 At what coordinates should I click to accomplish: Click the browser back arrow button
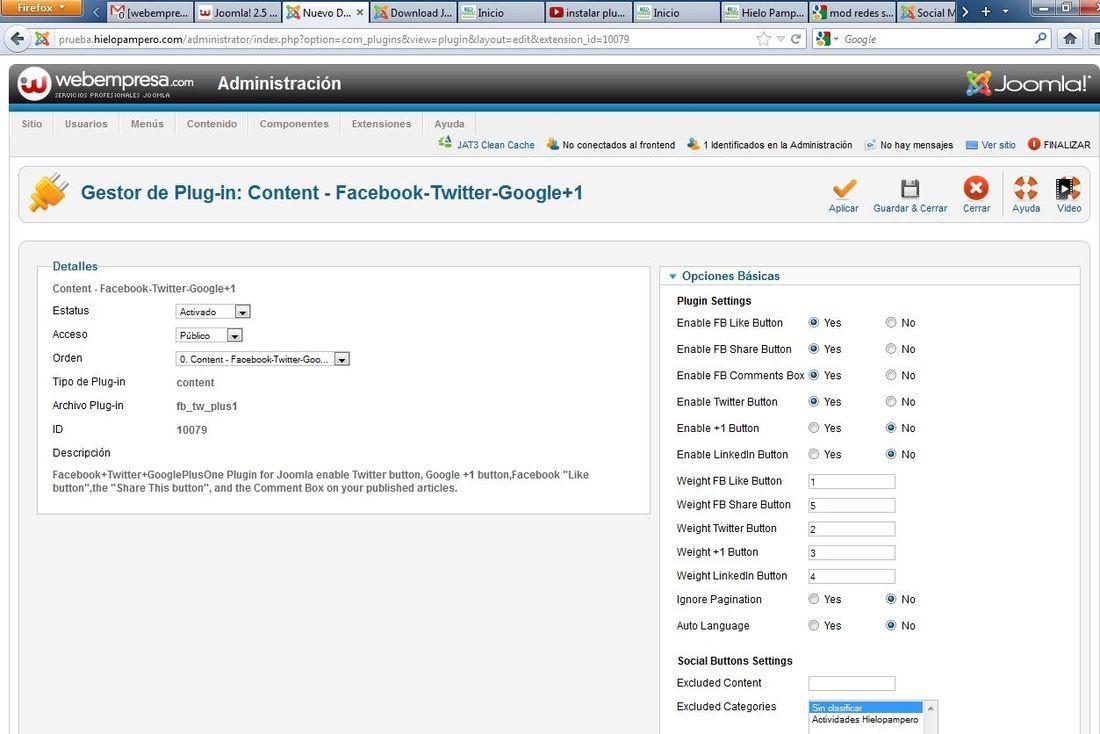tap(18, 39)
